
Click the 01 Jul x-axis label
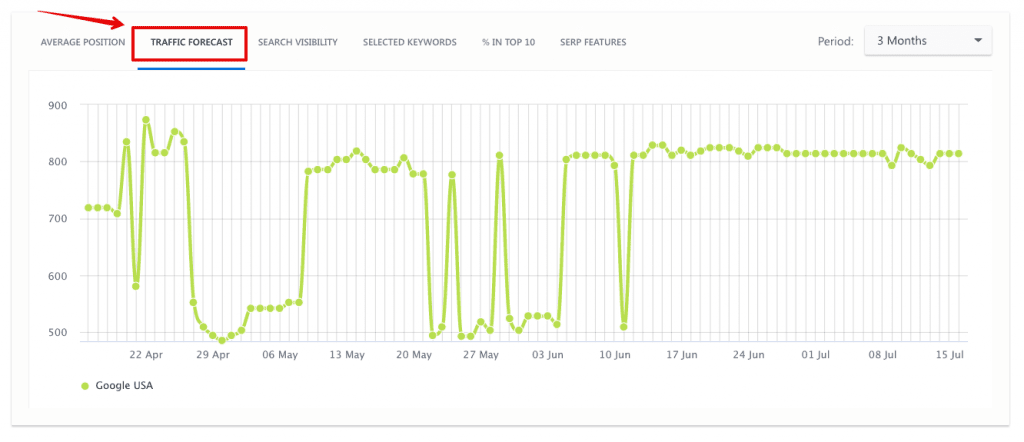point(816,355)
